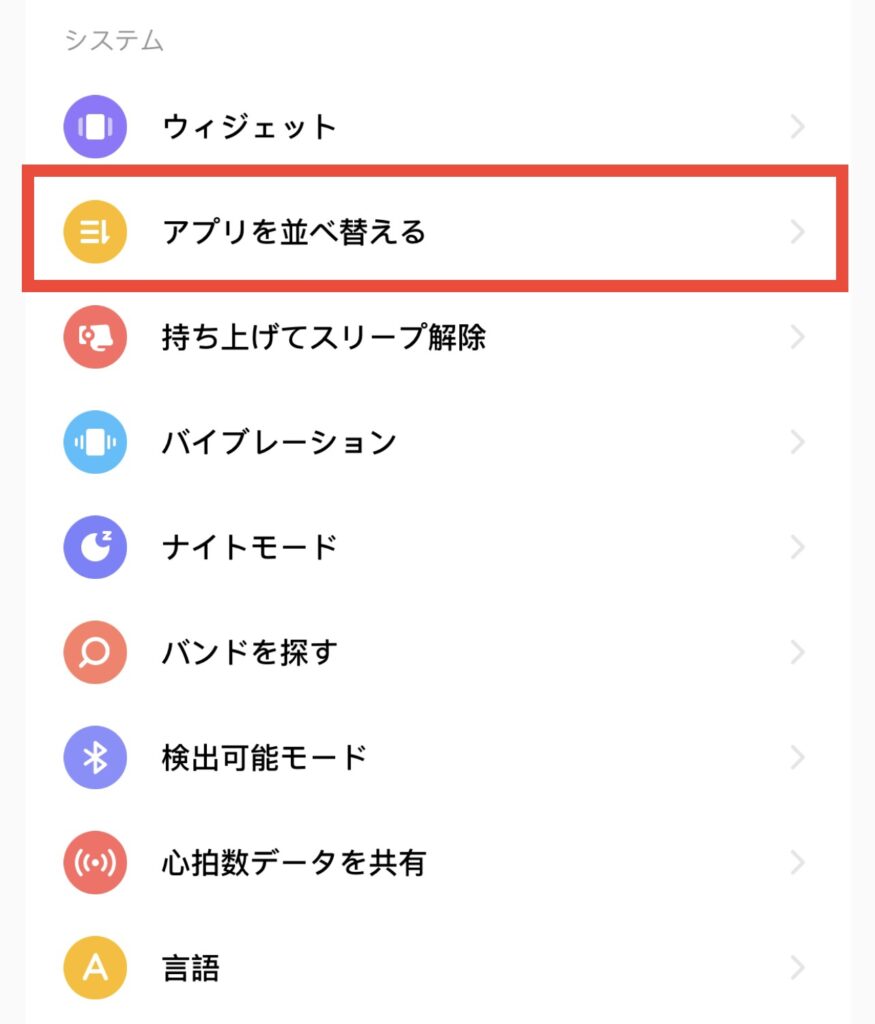Open 心拍数データを共有 option
875x1024 pixels.
438,863
